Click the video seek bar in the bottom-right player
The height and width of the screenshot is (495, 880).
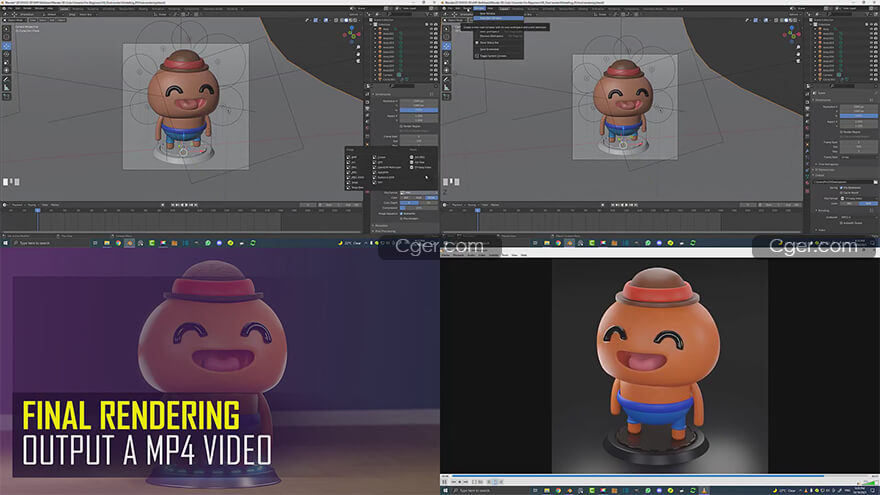click(640, 476)
